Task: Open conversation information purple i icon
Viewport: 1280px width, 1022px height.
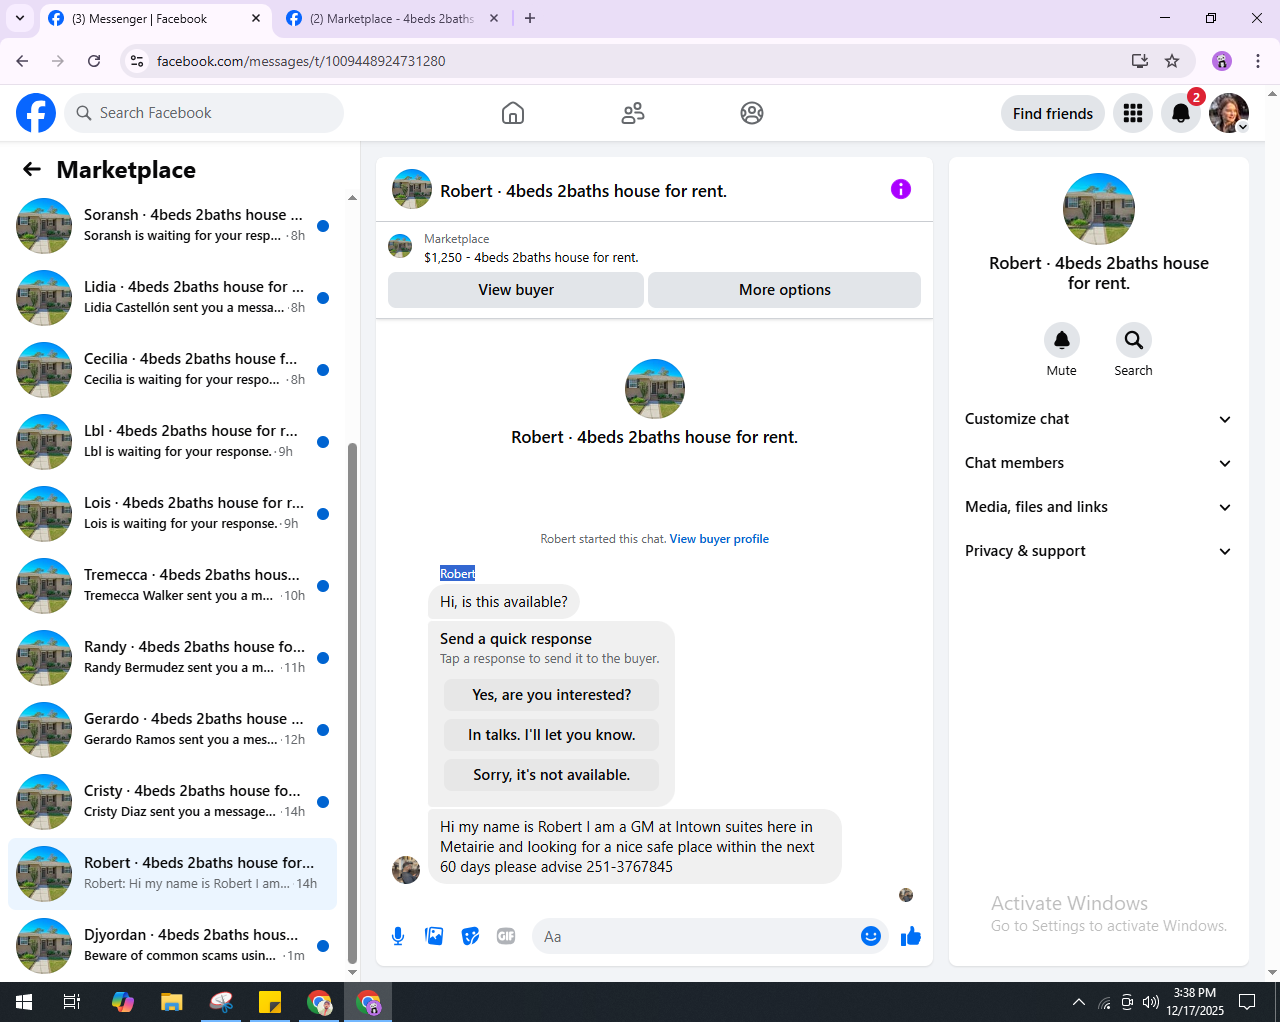Action: [x=901, y=189]
